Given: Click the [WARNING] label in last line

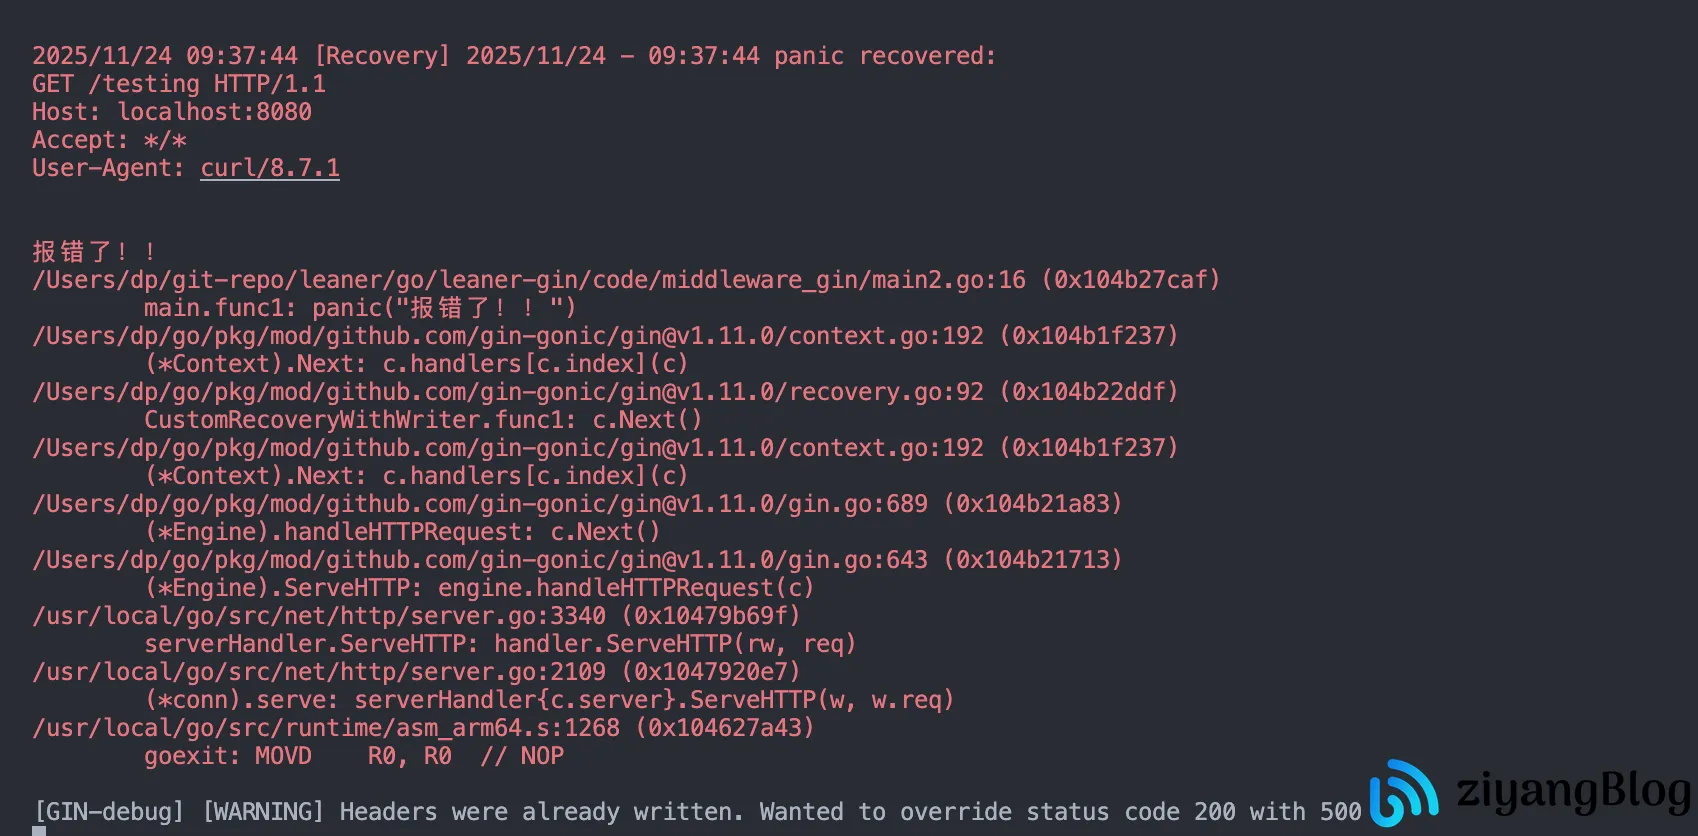Looking at the screenshot, I should click(263, 812).
